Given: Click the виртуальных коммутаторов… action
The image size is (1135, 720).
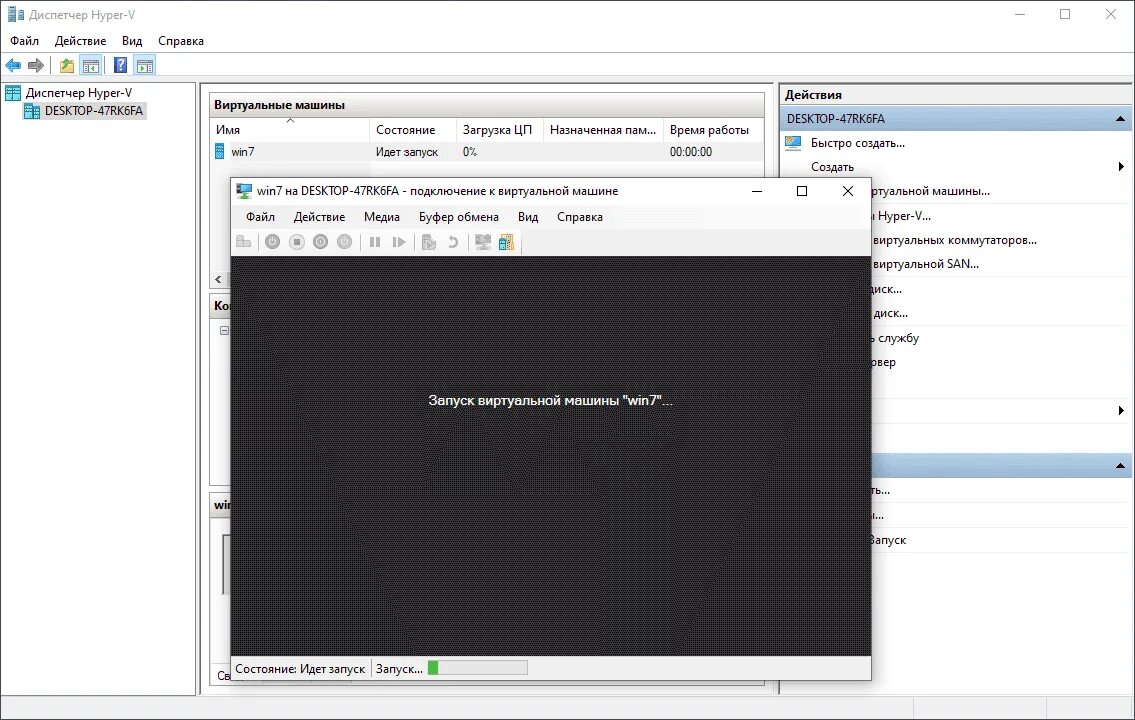Looking at the screenshot, I should point(954,240).
